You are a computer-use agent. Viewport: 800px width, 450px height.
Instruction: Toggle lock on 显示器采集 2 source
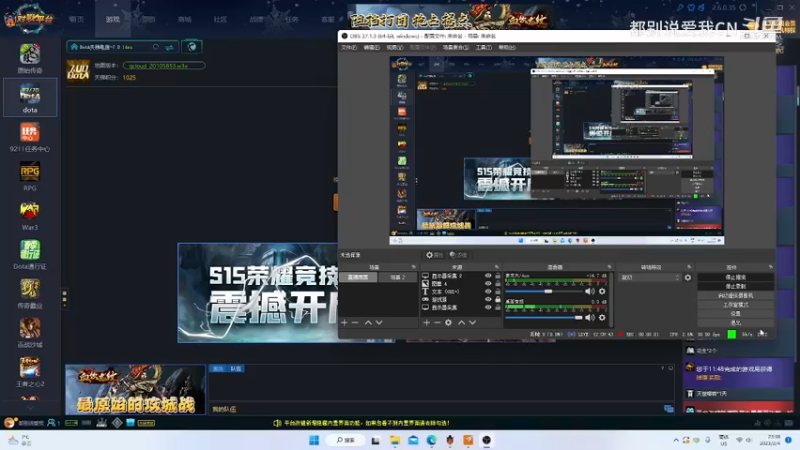tap(498, 276)
